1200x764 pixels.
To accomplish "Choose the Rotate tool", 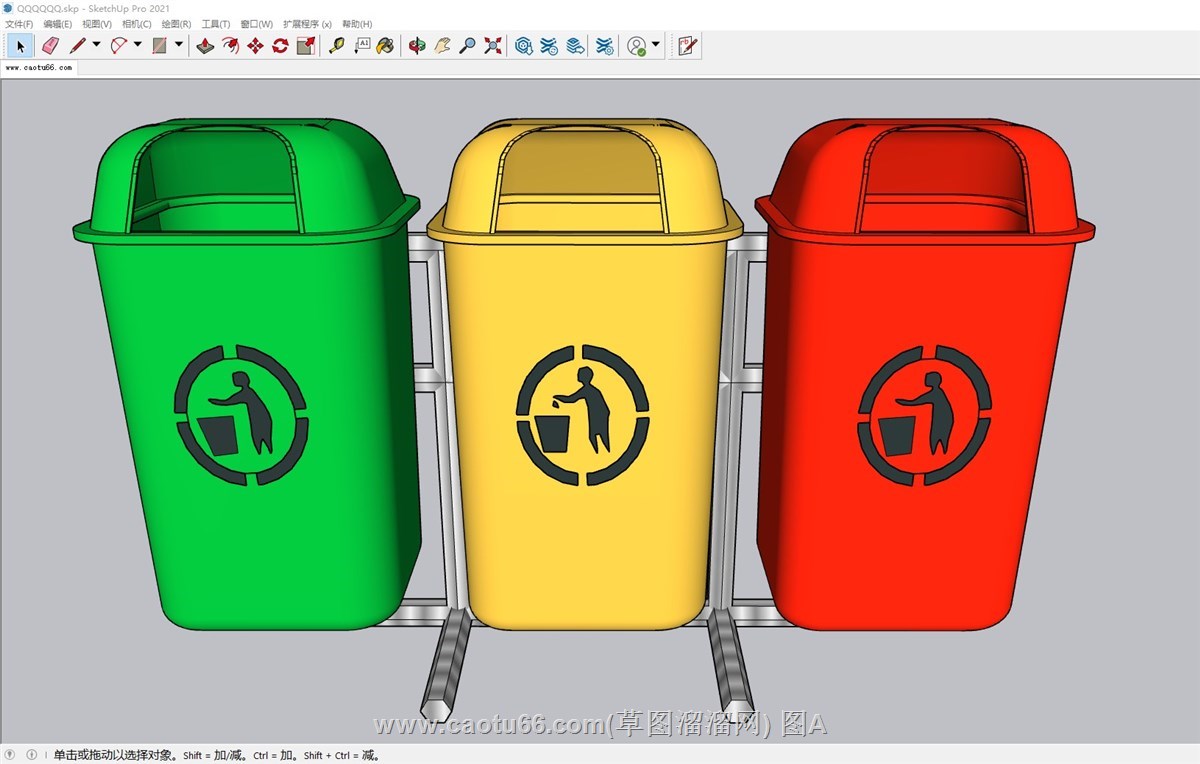I will tap(280, 45).
